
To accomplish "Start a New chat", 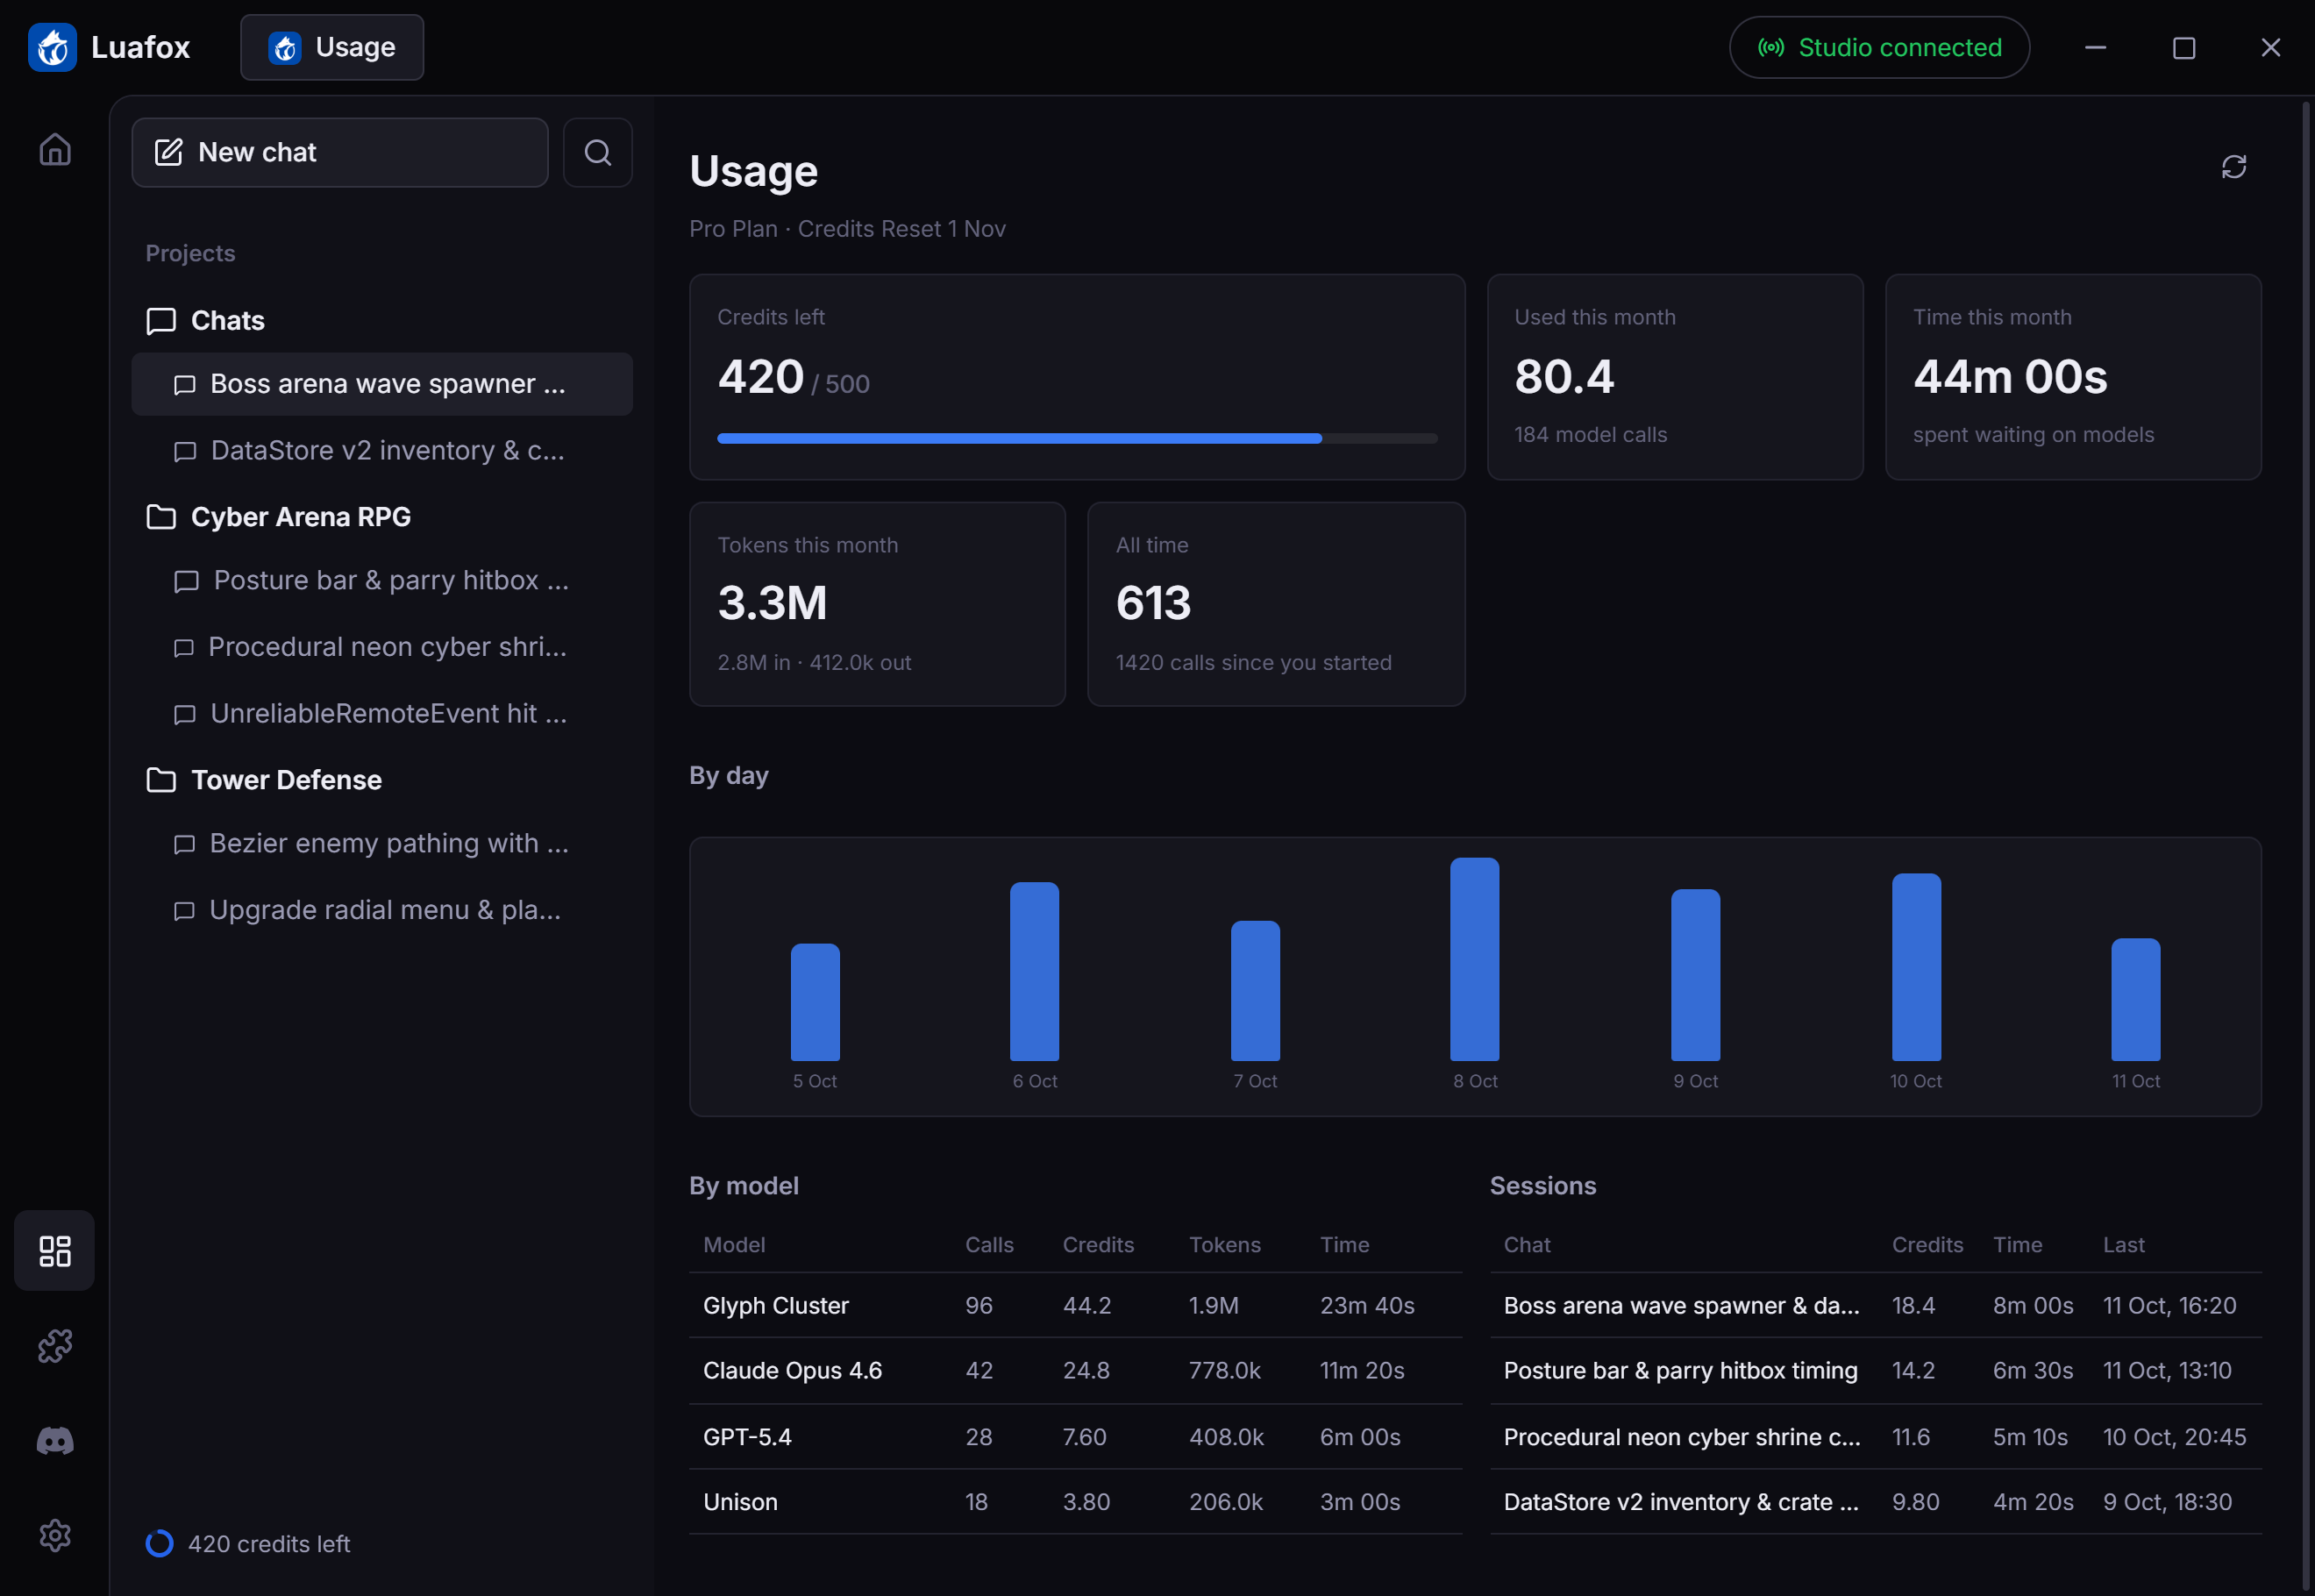I will (x=340, y=152).
